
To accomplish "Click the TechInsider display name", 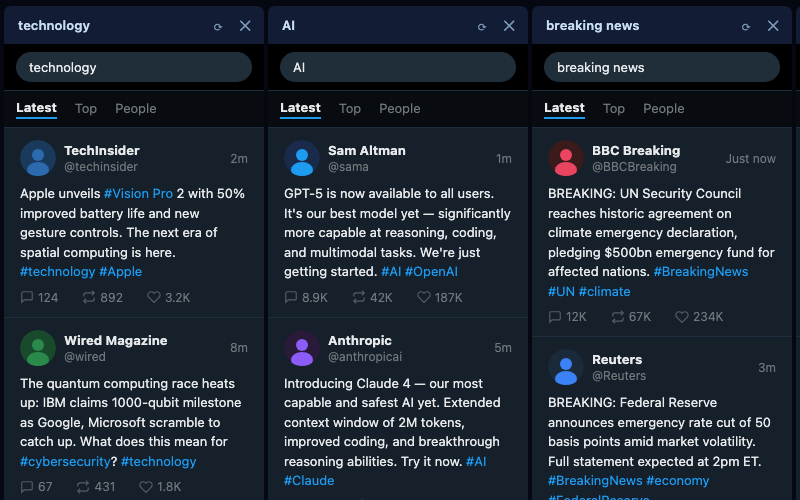I will 102,151.
